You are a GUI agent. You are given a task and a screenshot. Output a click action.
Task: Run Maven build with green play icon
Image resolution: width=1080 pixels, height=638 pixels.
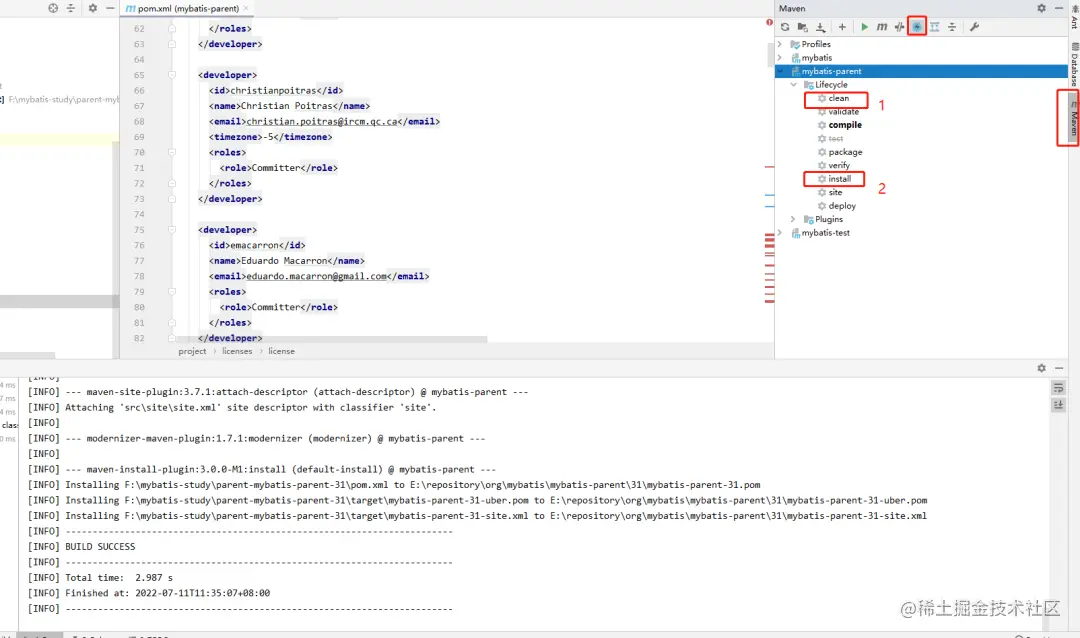pyautogui.click(x=864, y=27)
